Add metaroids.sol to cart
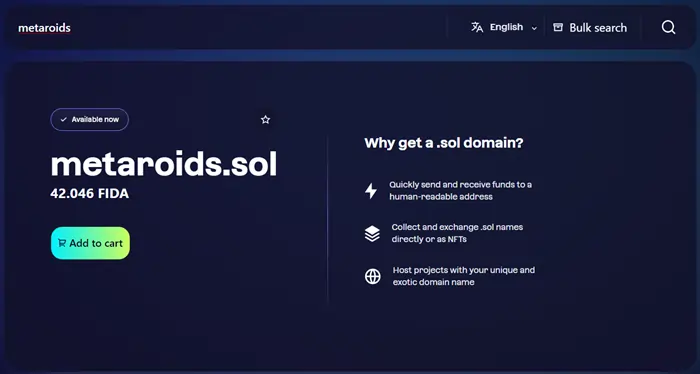700x374 pixels. click(90, 243)
